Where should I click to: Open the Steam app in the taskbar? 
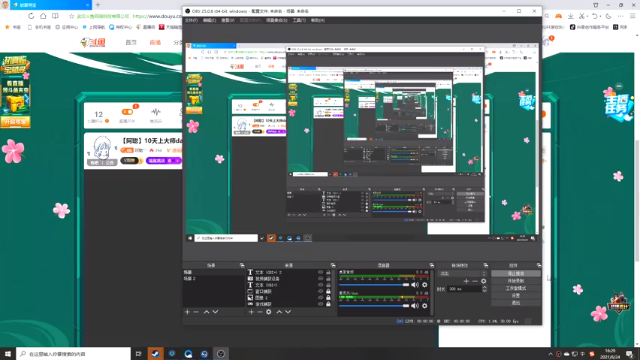(155, 353)
